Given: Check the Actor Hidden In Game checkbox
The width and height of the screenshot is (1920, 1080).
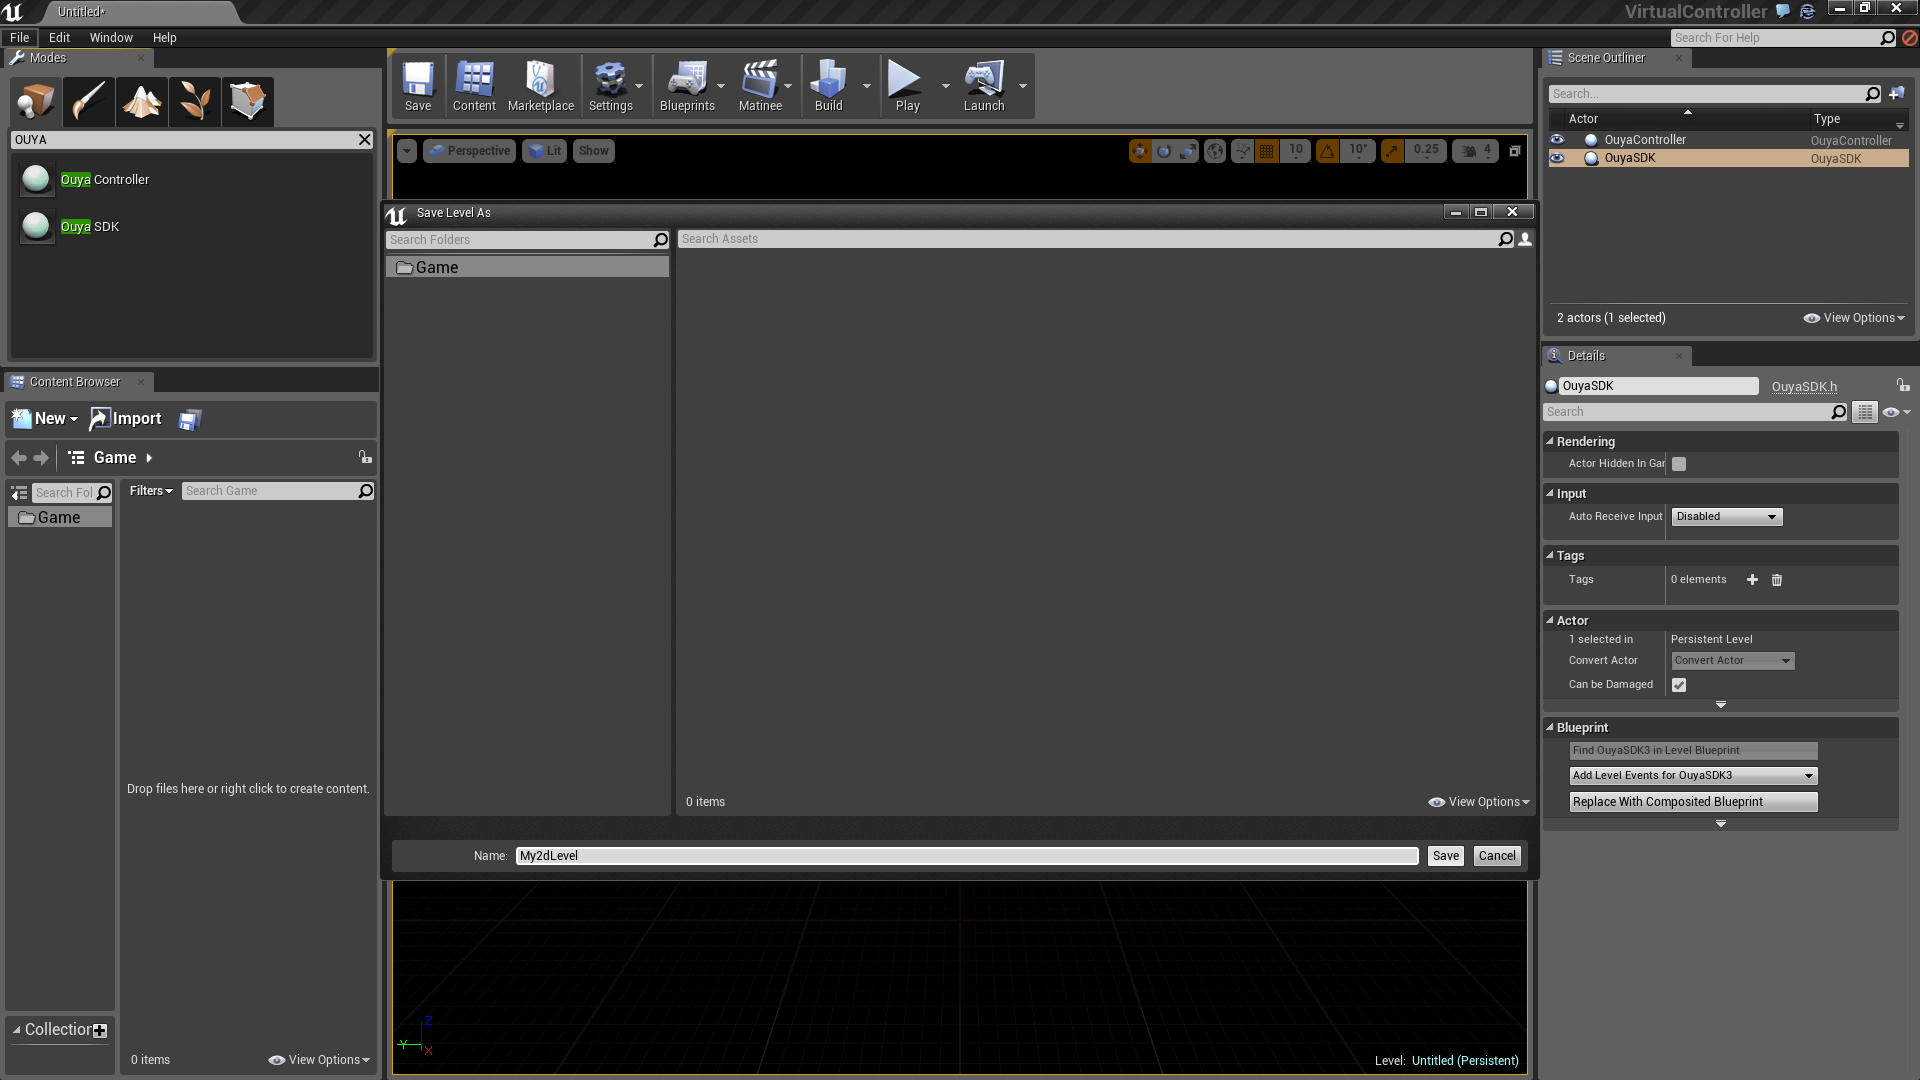Looking at the screenshot, I should [x=1679, y=464].
